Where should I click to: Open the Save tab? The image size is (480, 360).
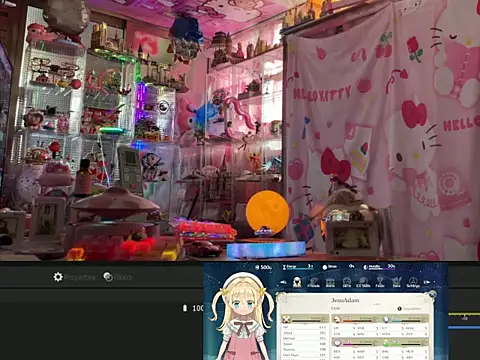pos(396,282)
